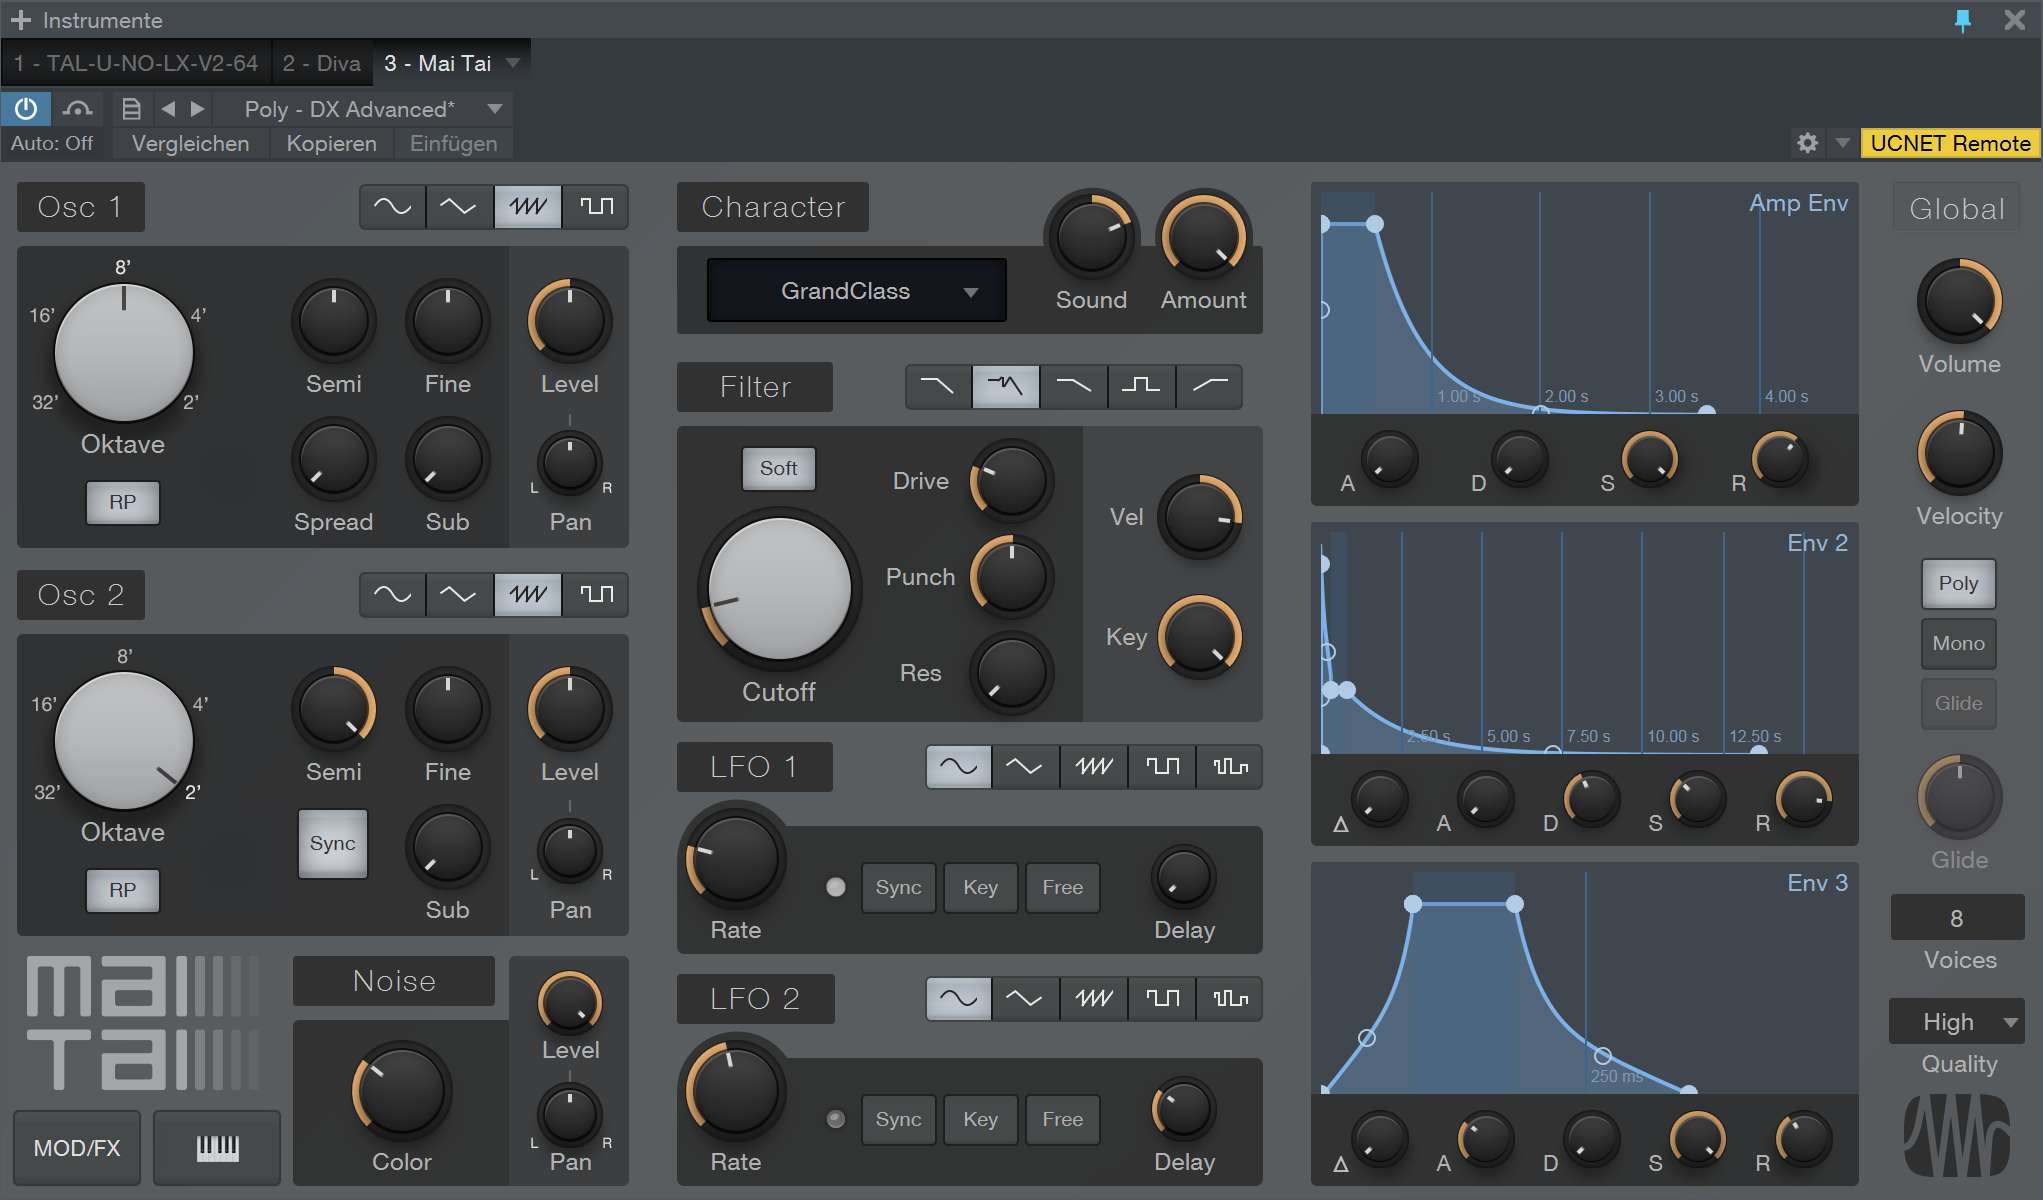
Task: Click the Osc 1 Oktave knob
Action: 123,352
